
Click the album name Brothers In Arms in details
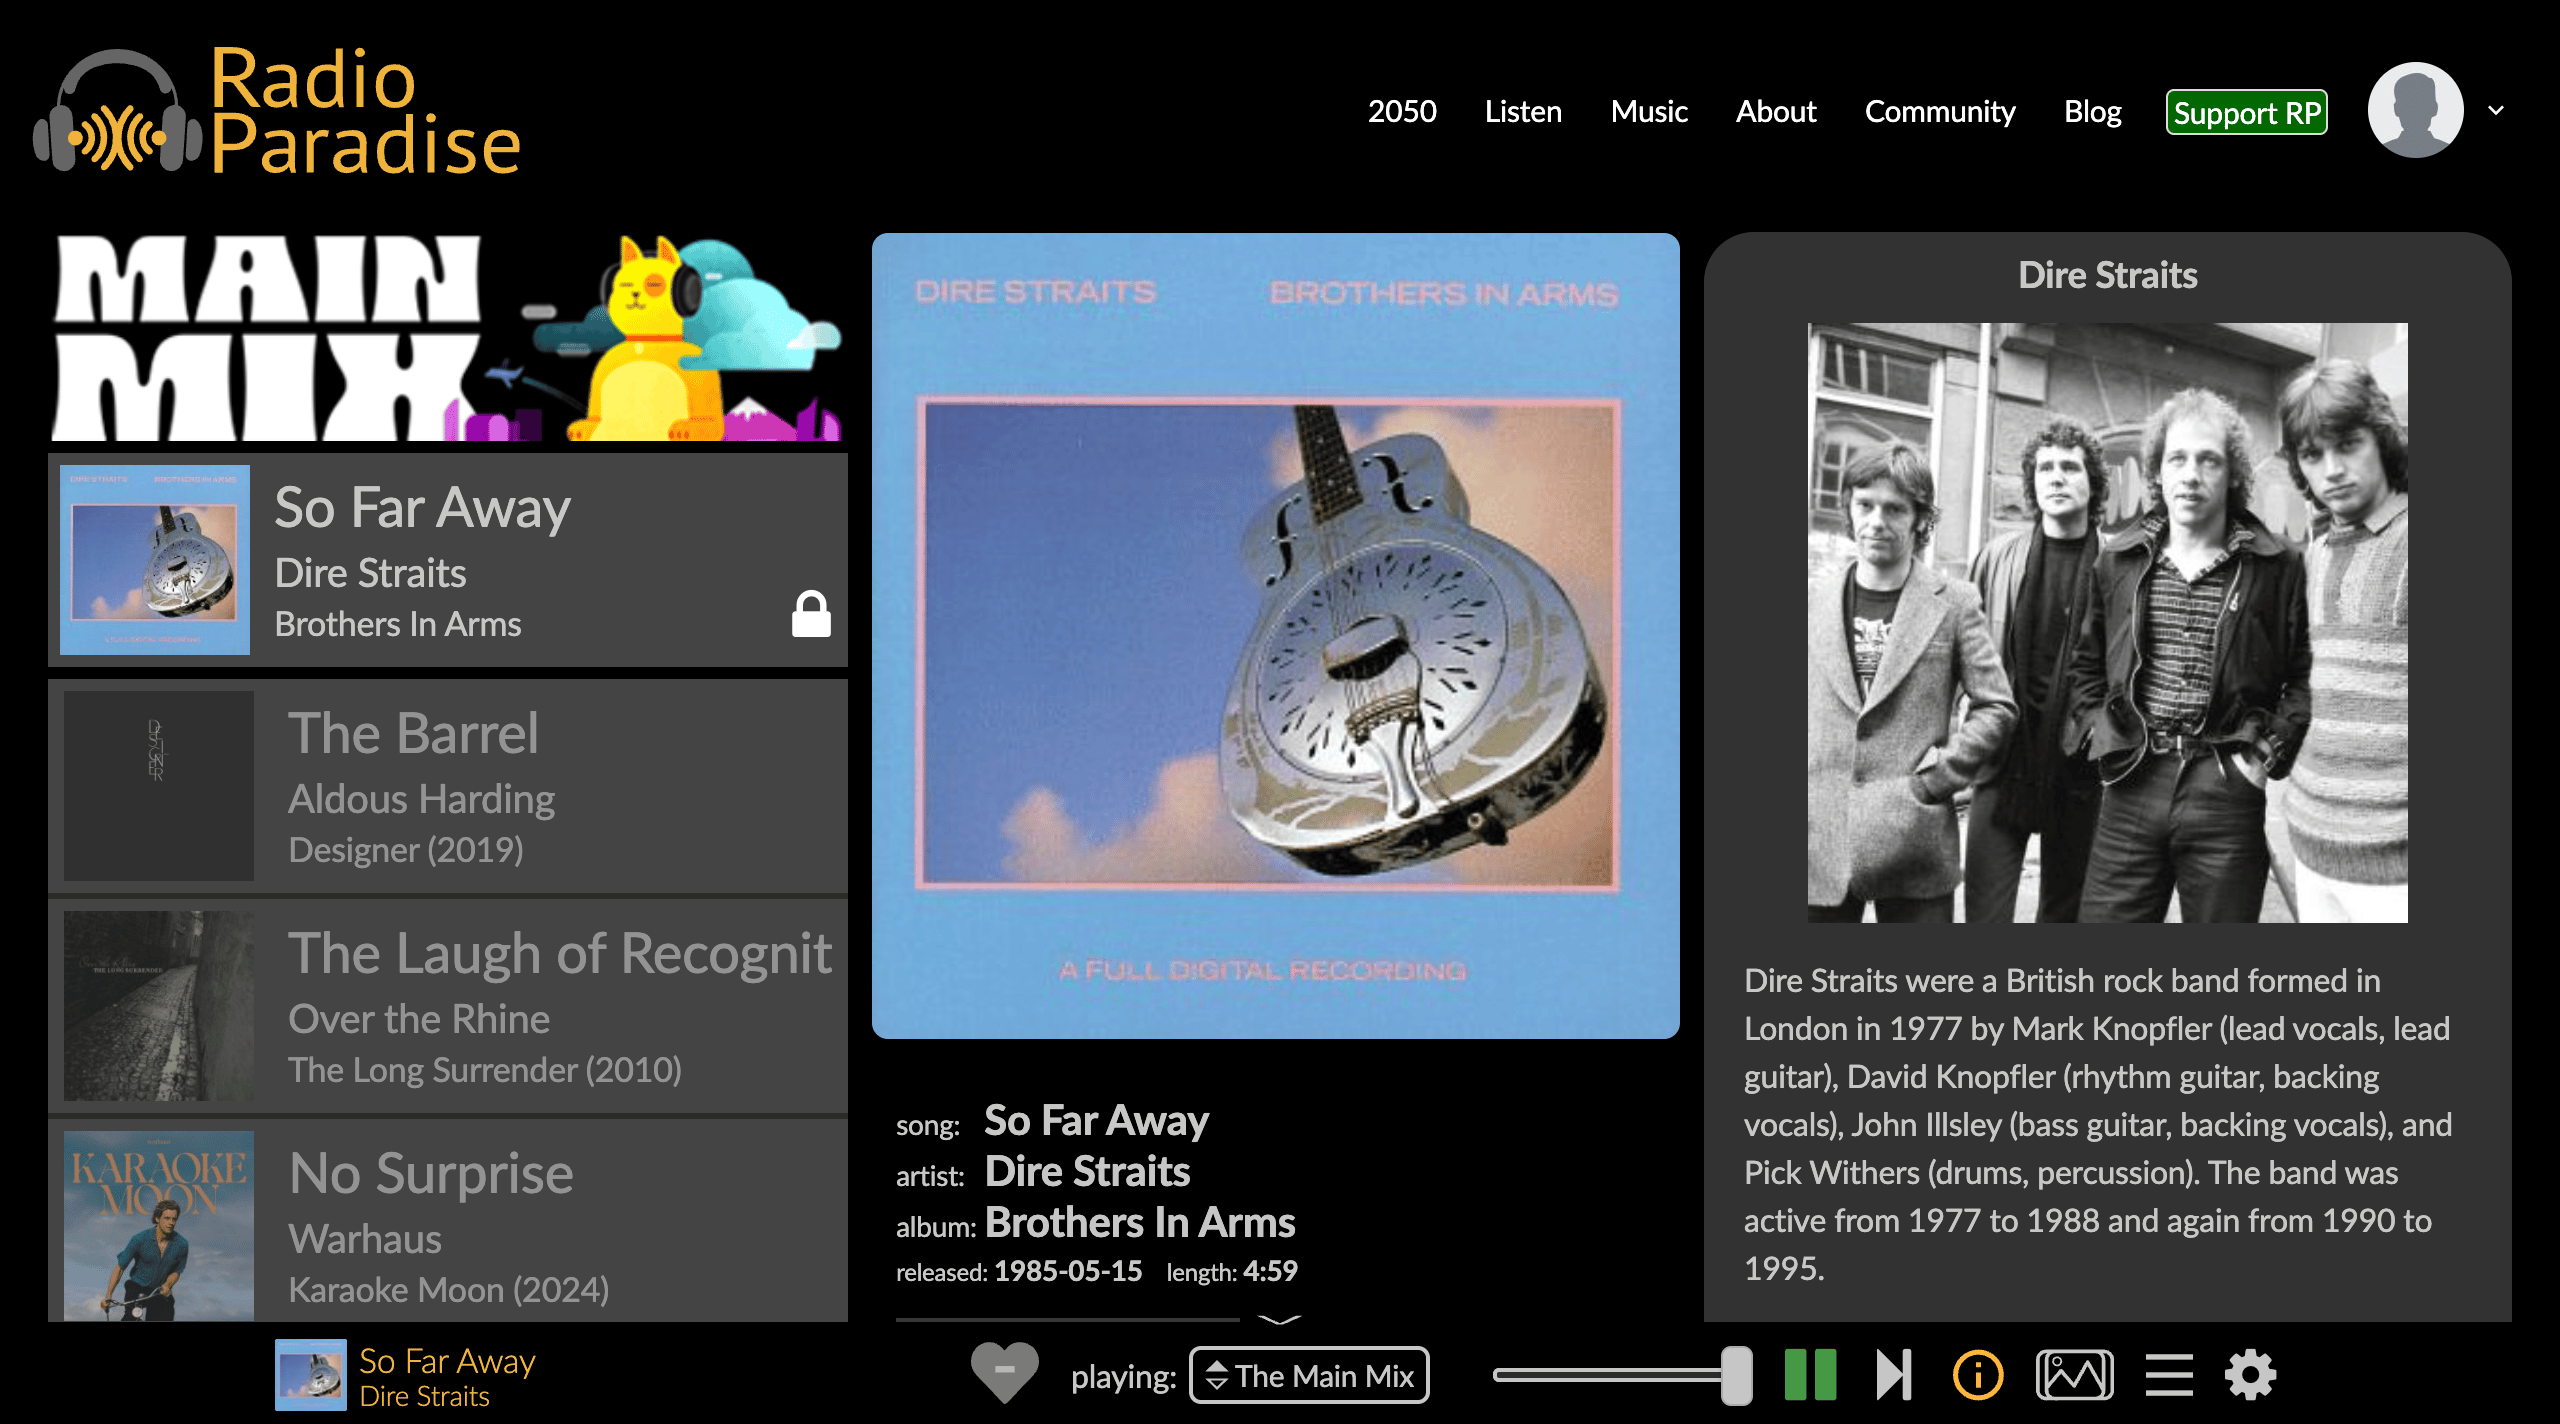tap(1140, 1222)
